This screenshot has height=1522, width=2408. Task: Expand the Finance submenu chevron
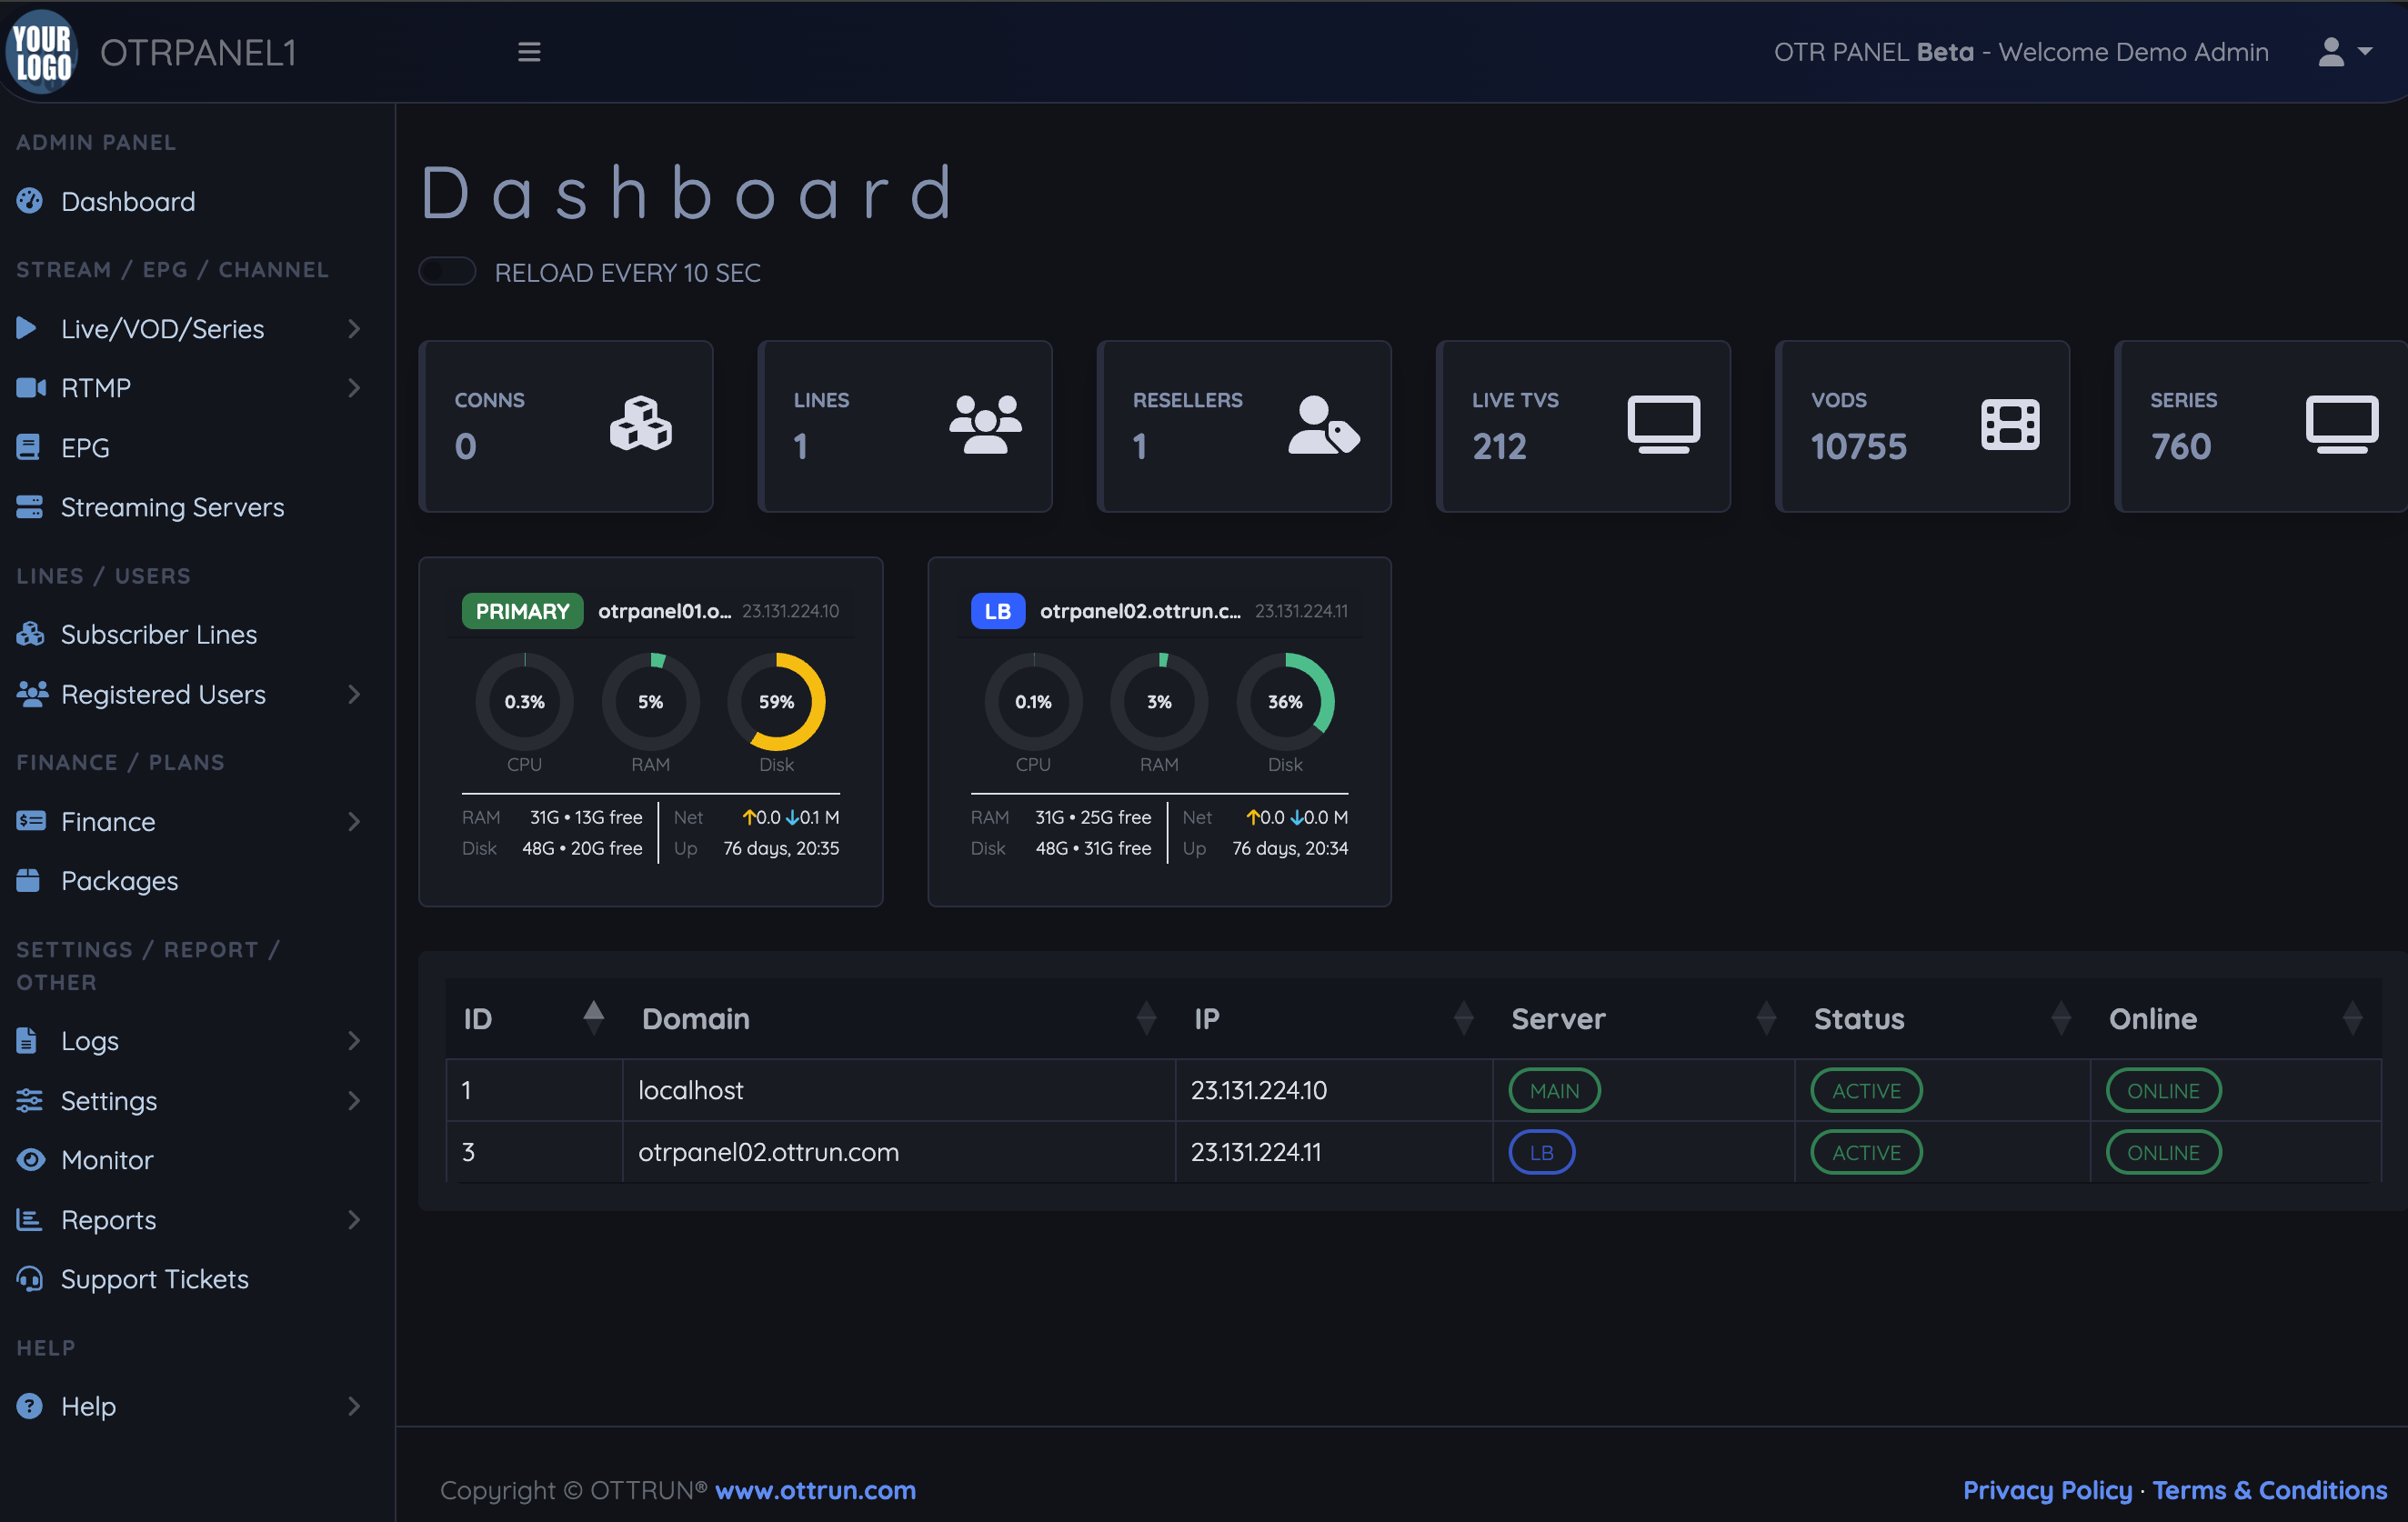point(354,821)
